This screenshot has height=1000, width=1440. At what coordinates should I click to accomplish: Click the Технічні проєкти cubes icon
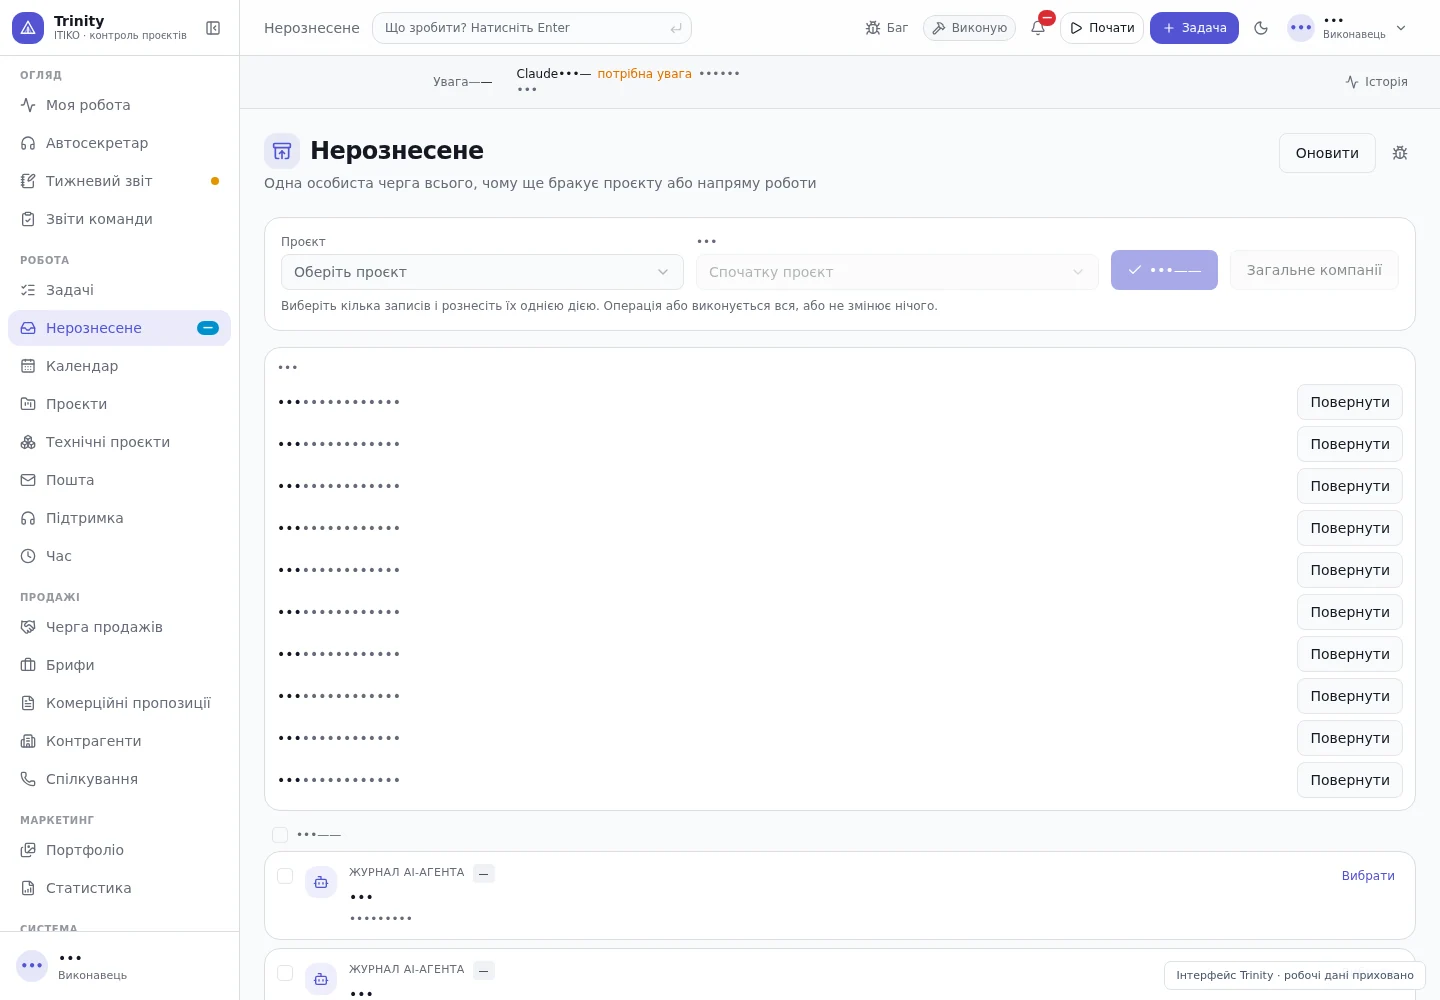click(28, 442)
